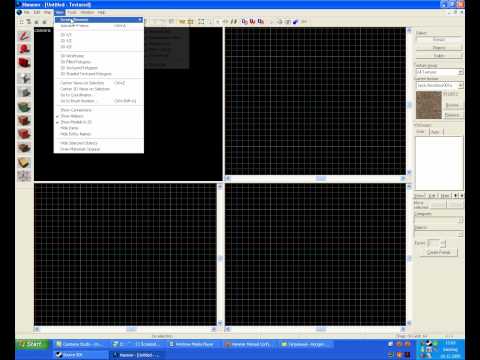Uncheck Show Helpers in View menu

coord(99,116)
